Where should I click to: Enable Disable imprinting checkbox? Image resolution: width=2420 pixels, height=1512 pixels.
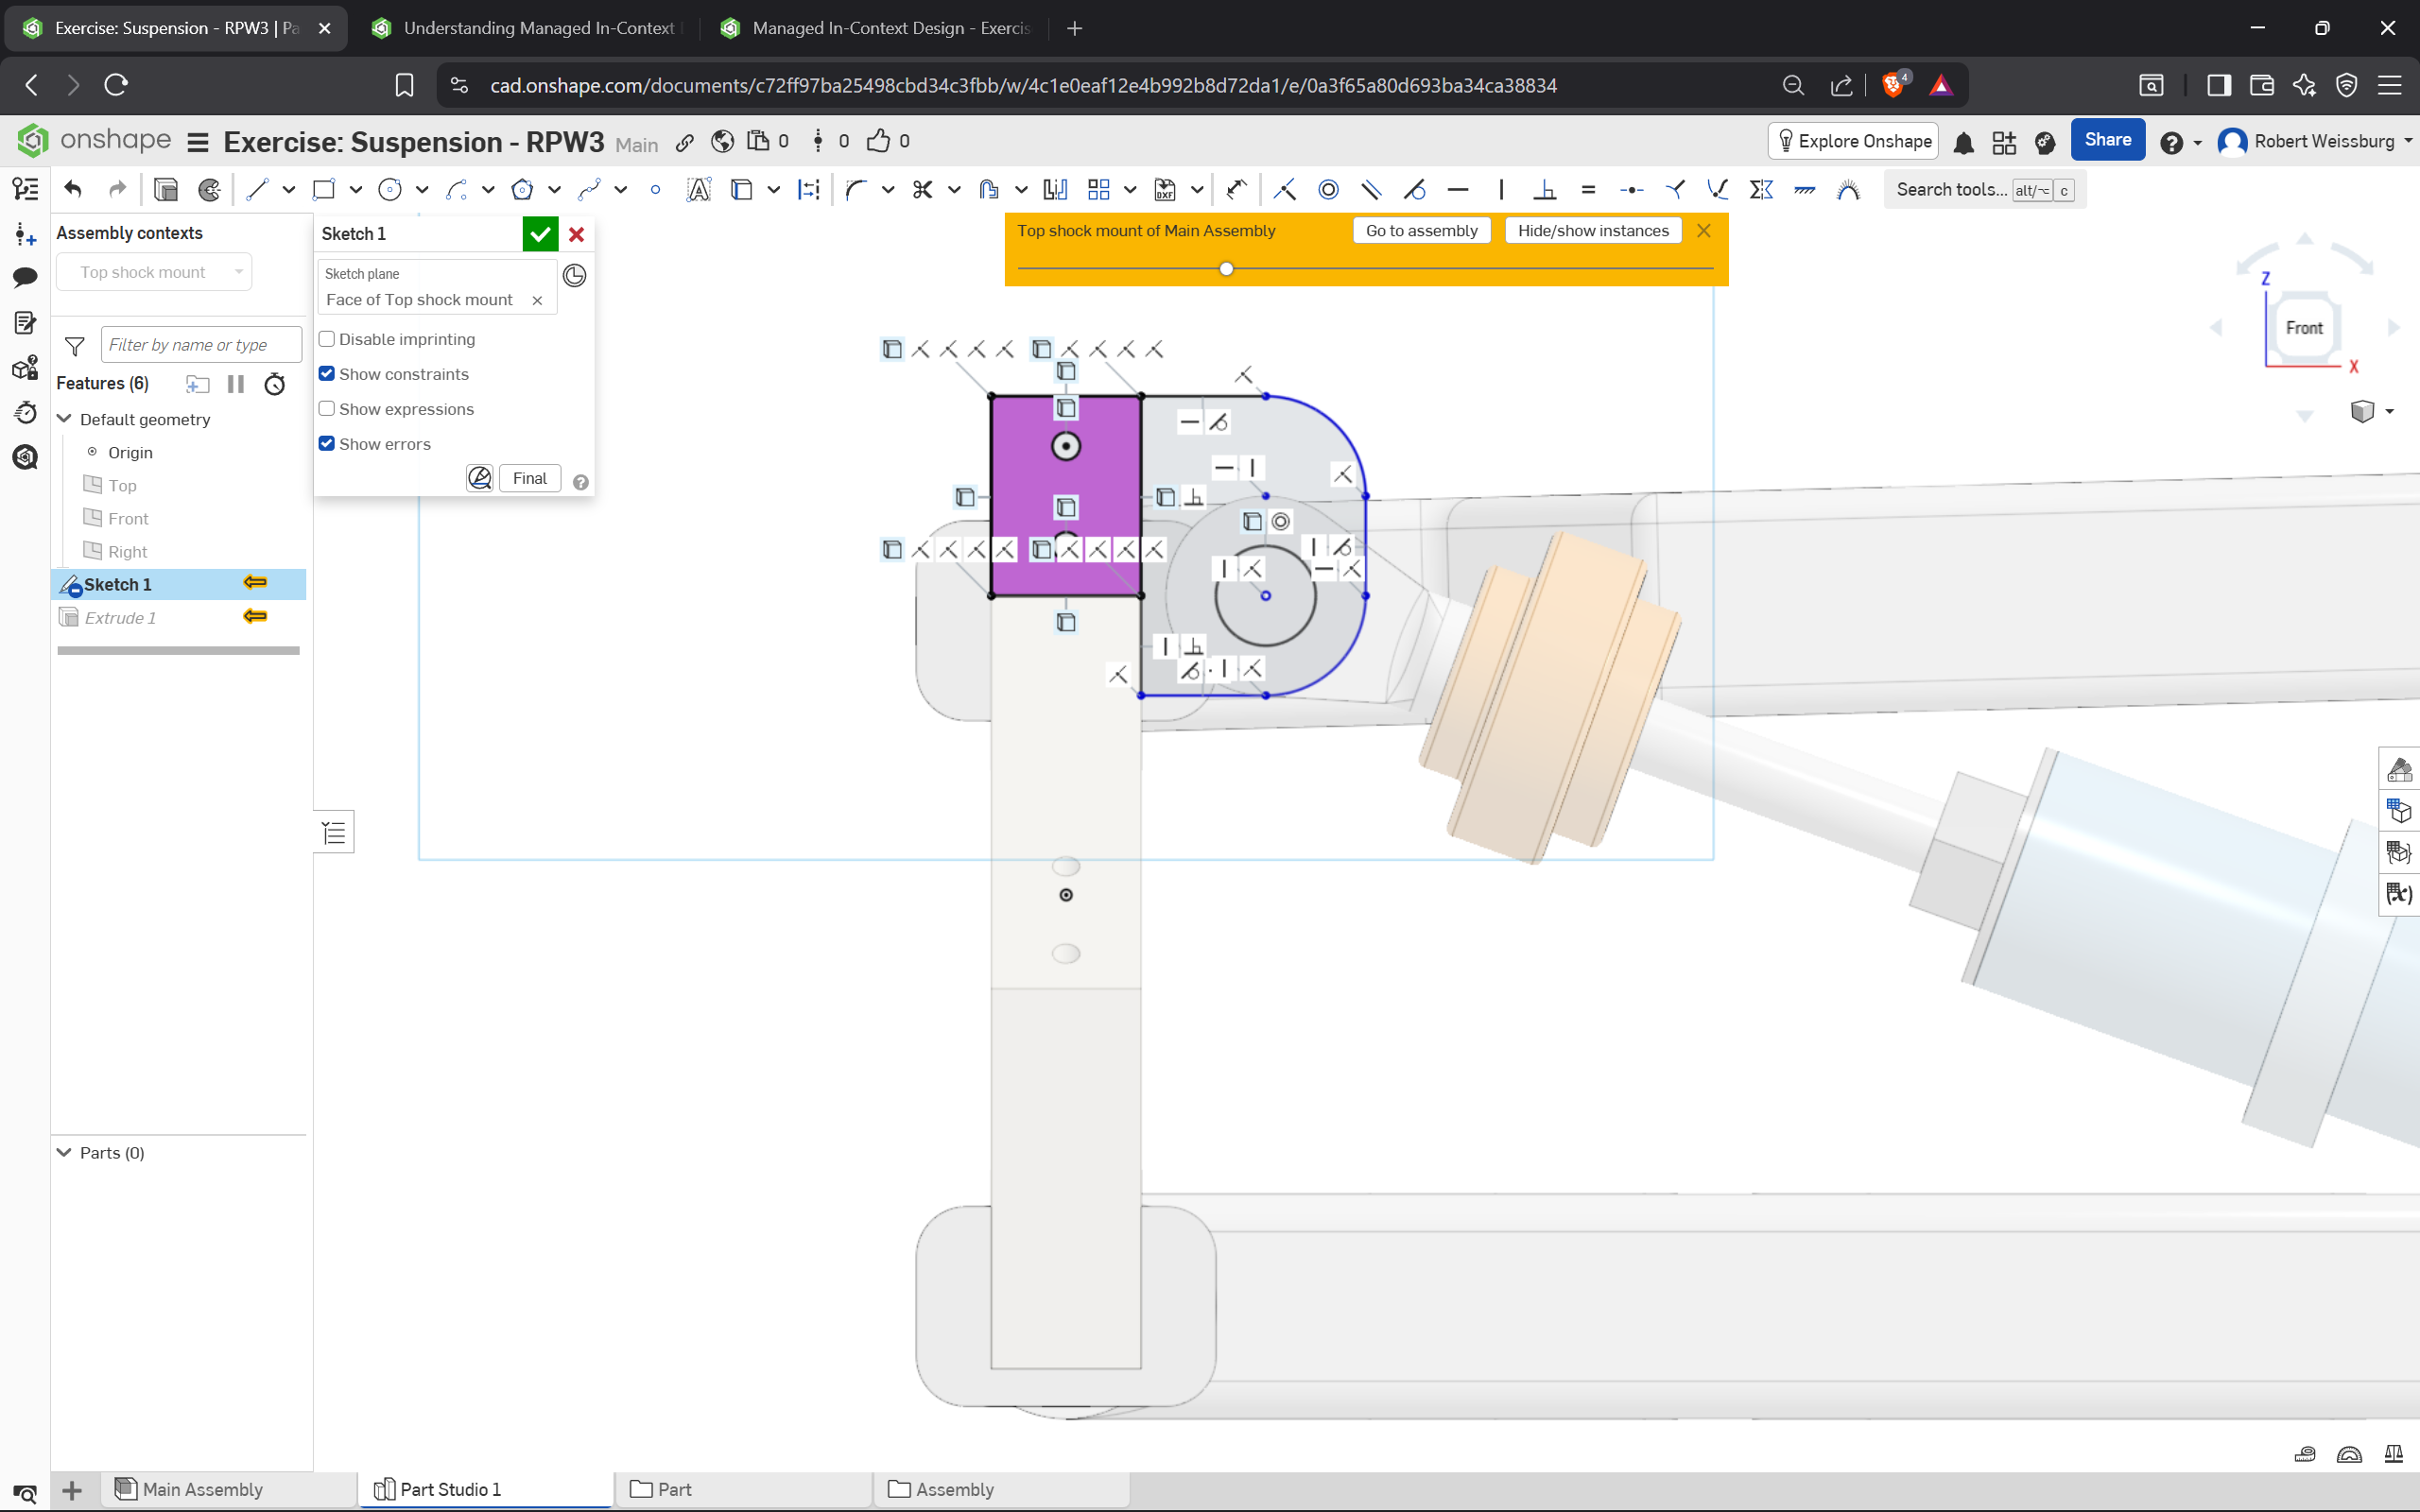coord(327,339)
